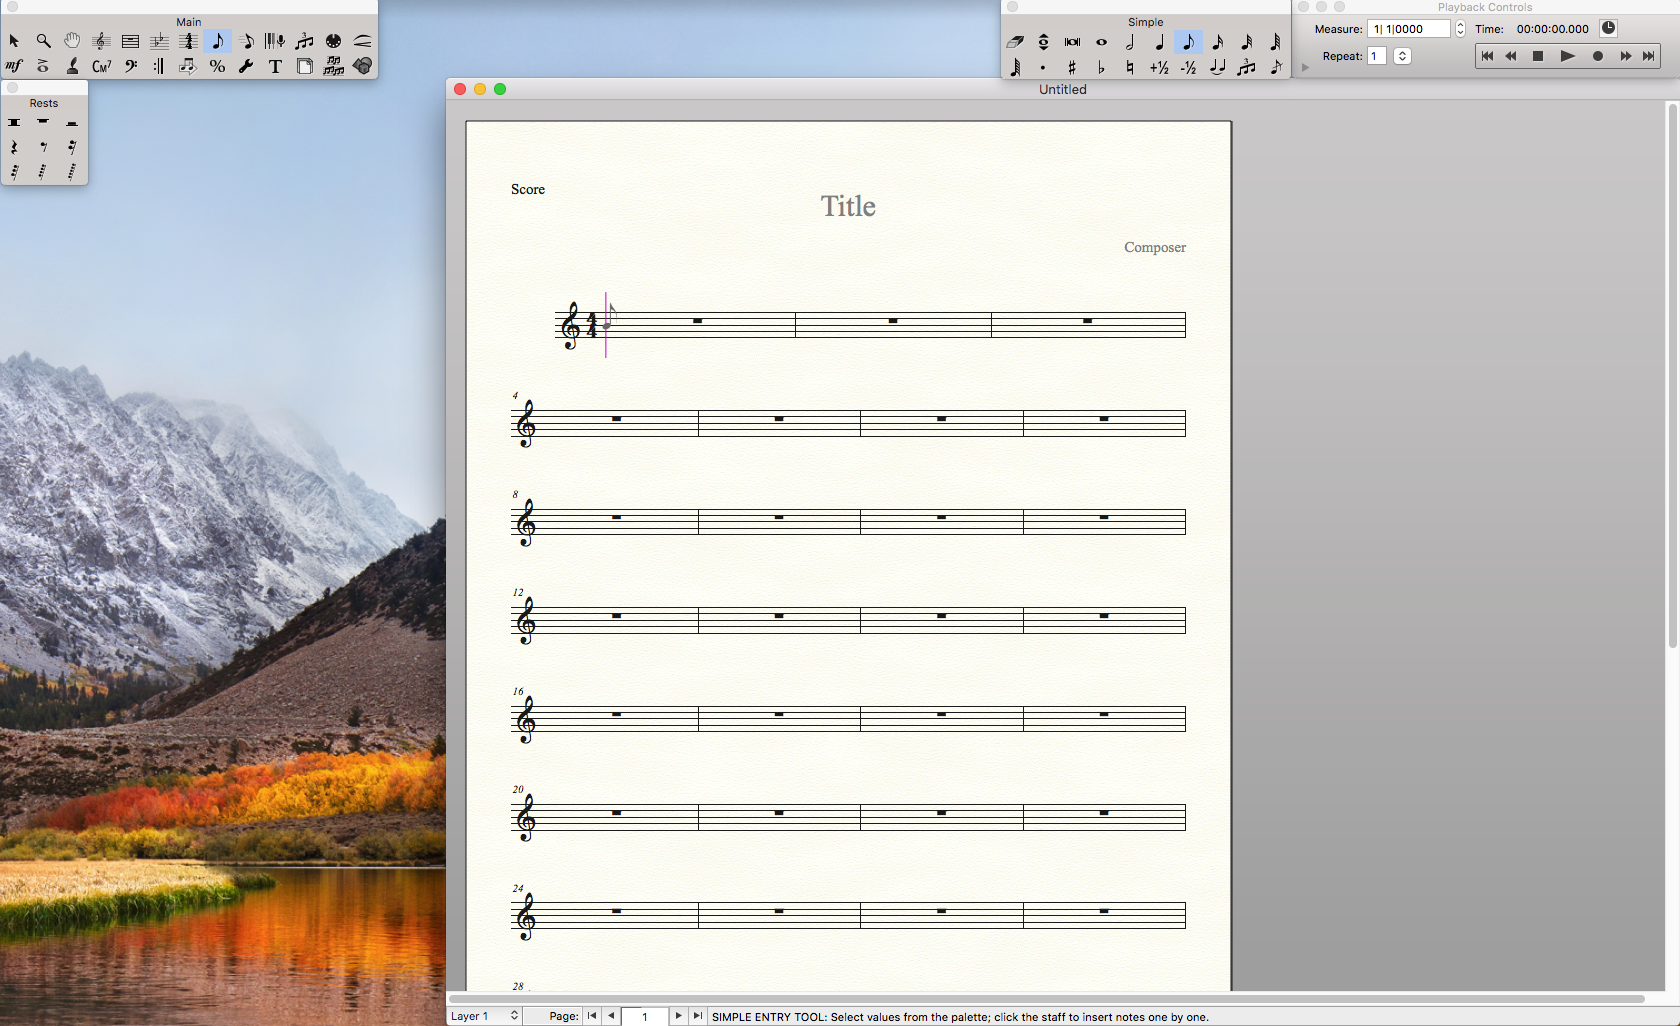Open the Layer 1 dropdown
This screenshot has width=1680, height=1026.
pyautogui.click(x=485, y=1016)
